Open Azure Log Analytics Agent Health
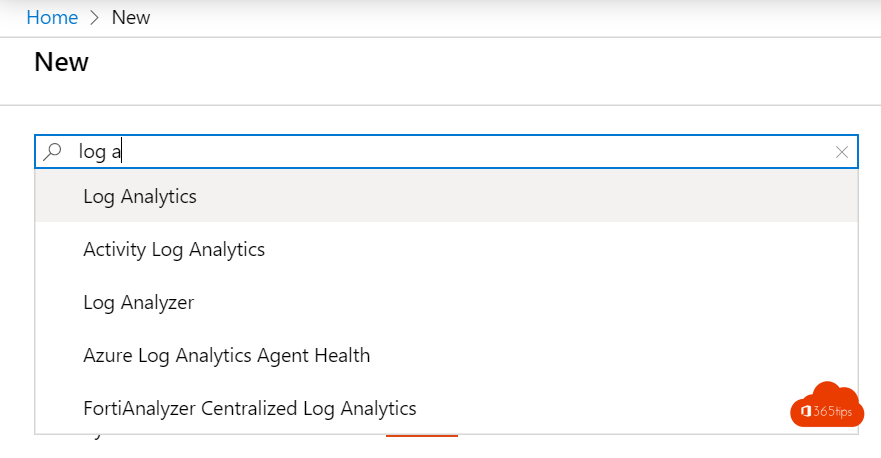The height and width of the screenshot is (458, 881). pos(226,355)
